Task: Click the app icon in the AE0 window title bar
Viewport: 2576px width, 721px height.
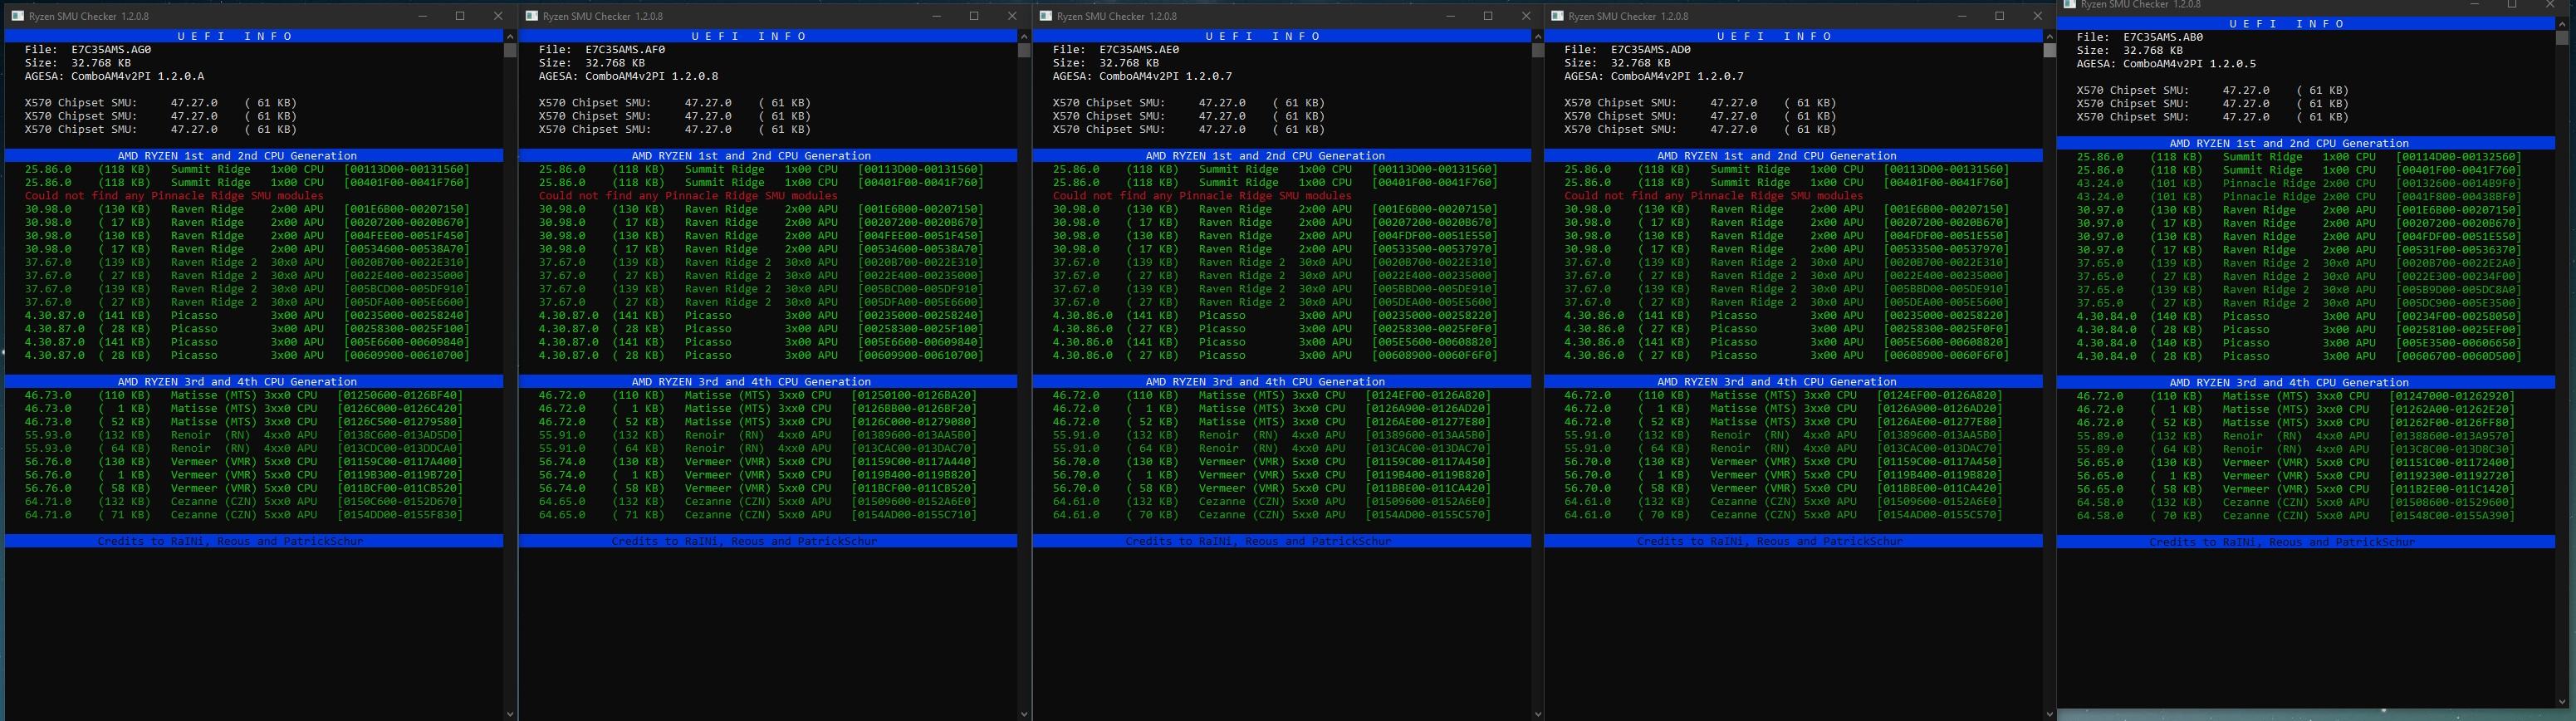Action: pyautogui.click(x=1045, y=16)
